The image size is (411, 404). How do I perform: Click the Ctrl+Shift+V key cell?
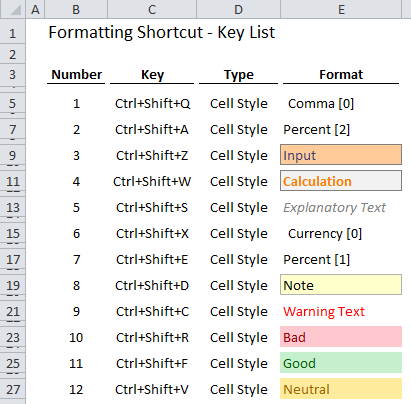pos(152,389)
